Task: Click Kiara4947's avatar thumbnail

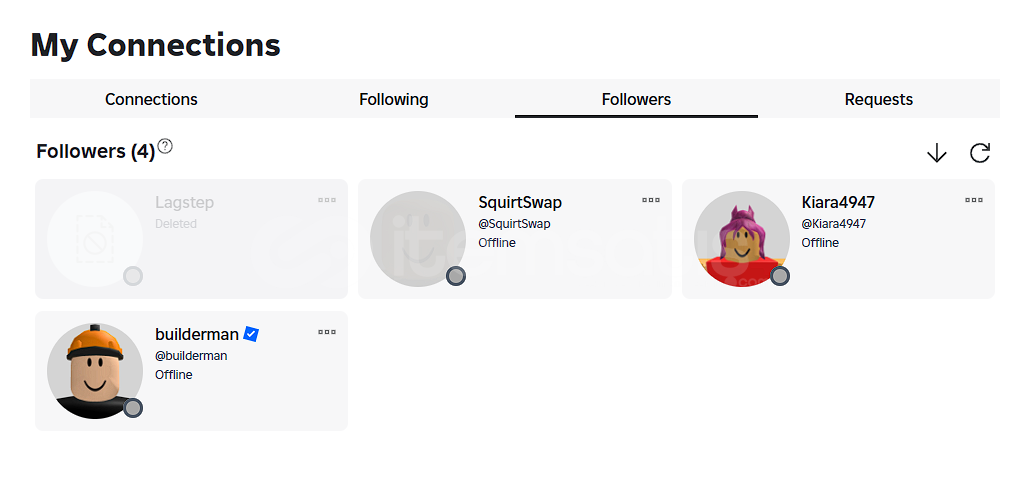Action: point(741,238)
